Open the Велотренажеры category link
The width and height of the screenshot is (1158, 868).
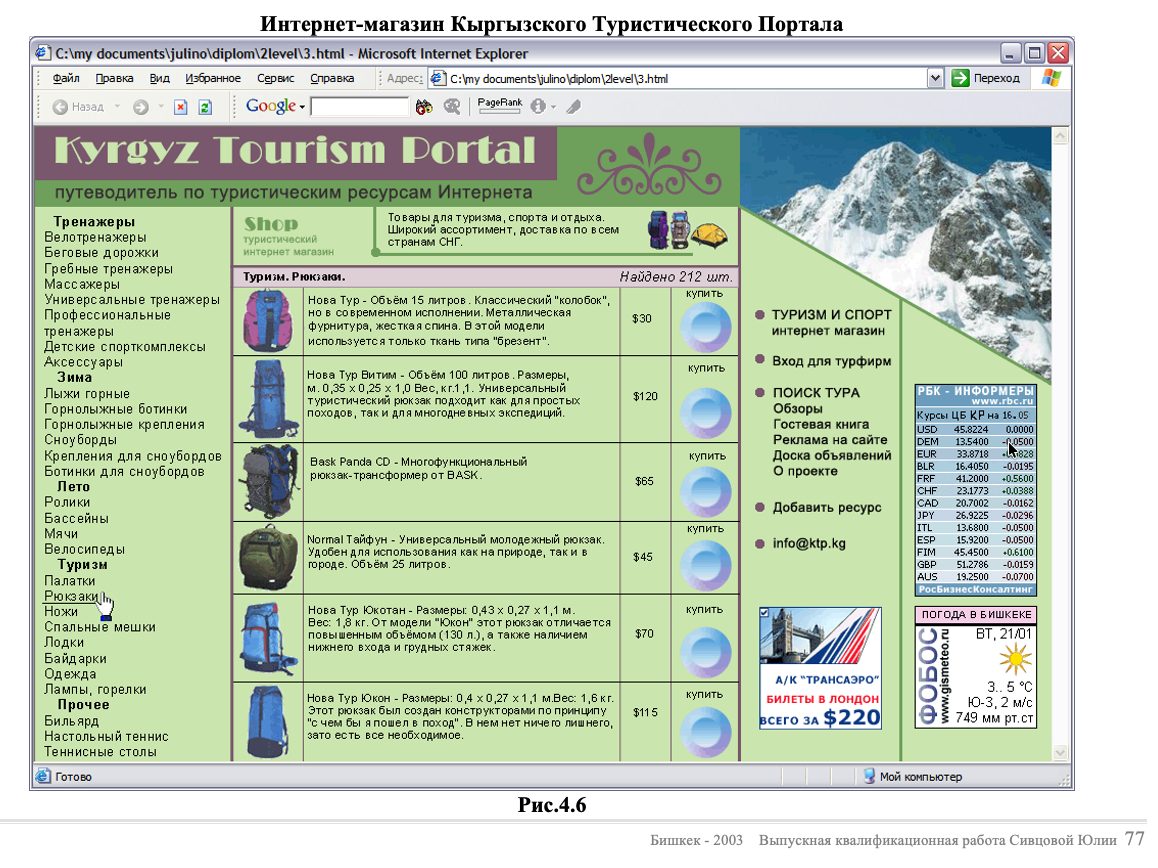point(95,237)
